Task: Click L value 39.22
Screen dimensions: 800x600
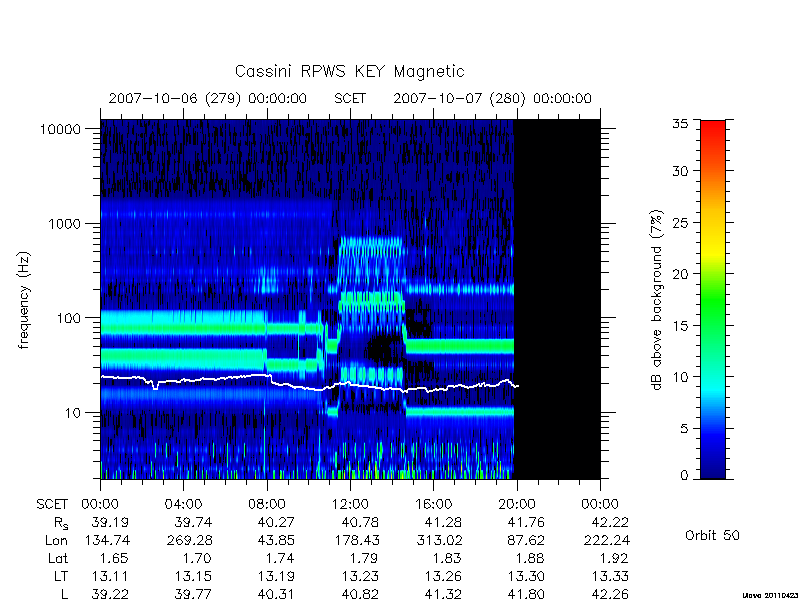Action: [110, 594]
